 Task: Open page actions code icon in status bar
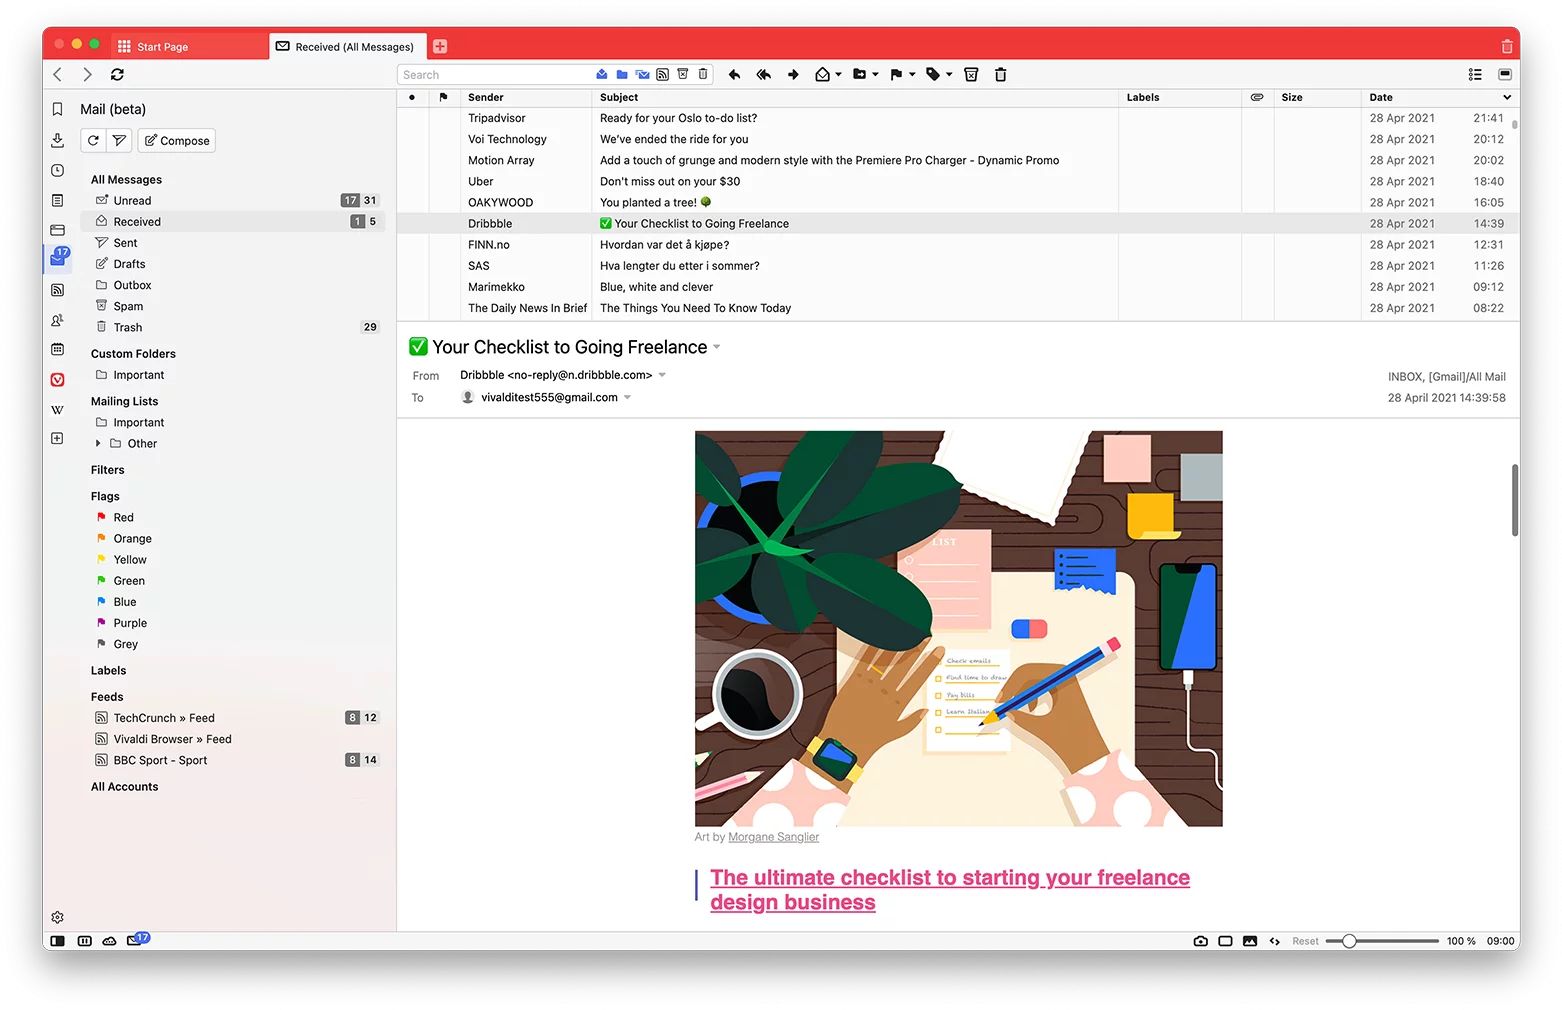tap(1275, 941)
